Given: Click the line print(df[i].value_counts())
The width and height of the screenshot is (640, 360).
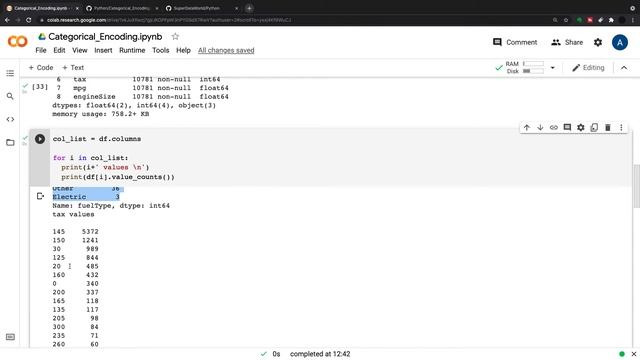Looking at the screenshot, I should point(118,177).
